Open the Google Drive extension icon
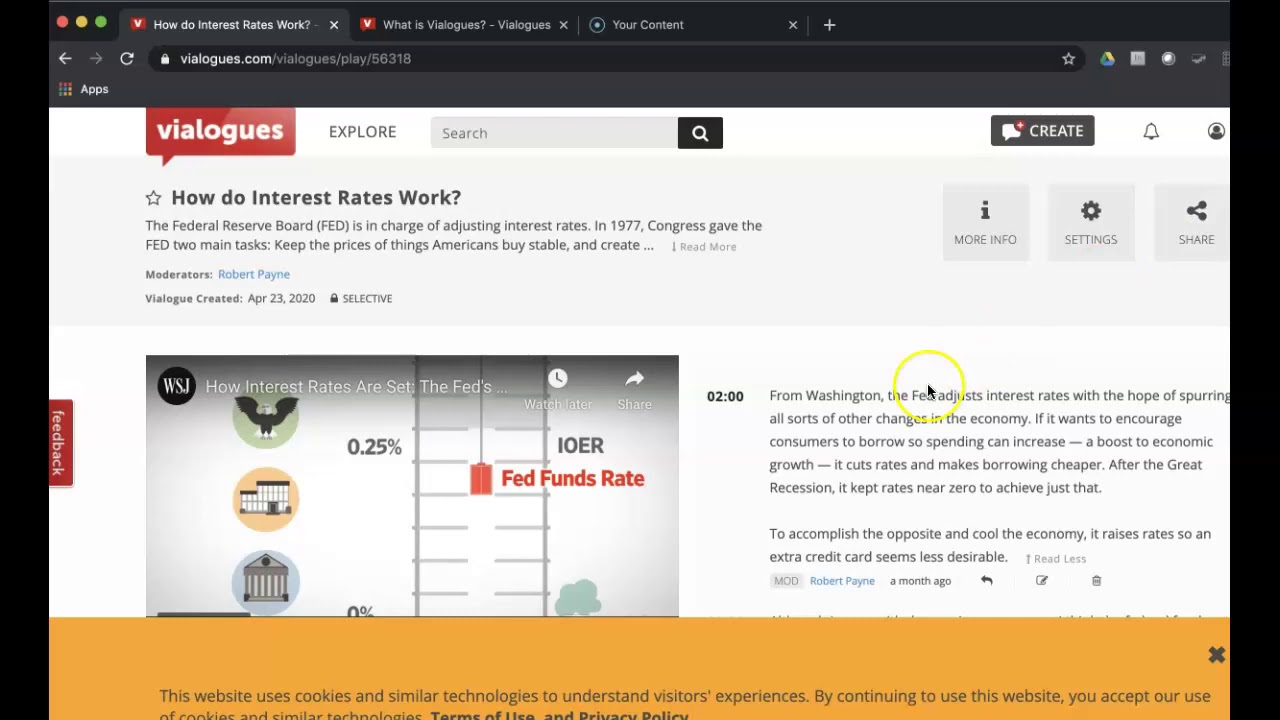 pos(1107,59)
